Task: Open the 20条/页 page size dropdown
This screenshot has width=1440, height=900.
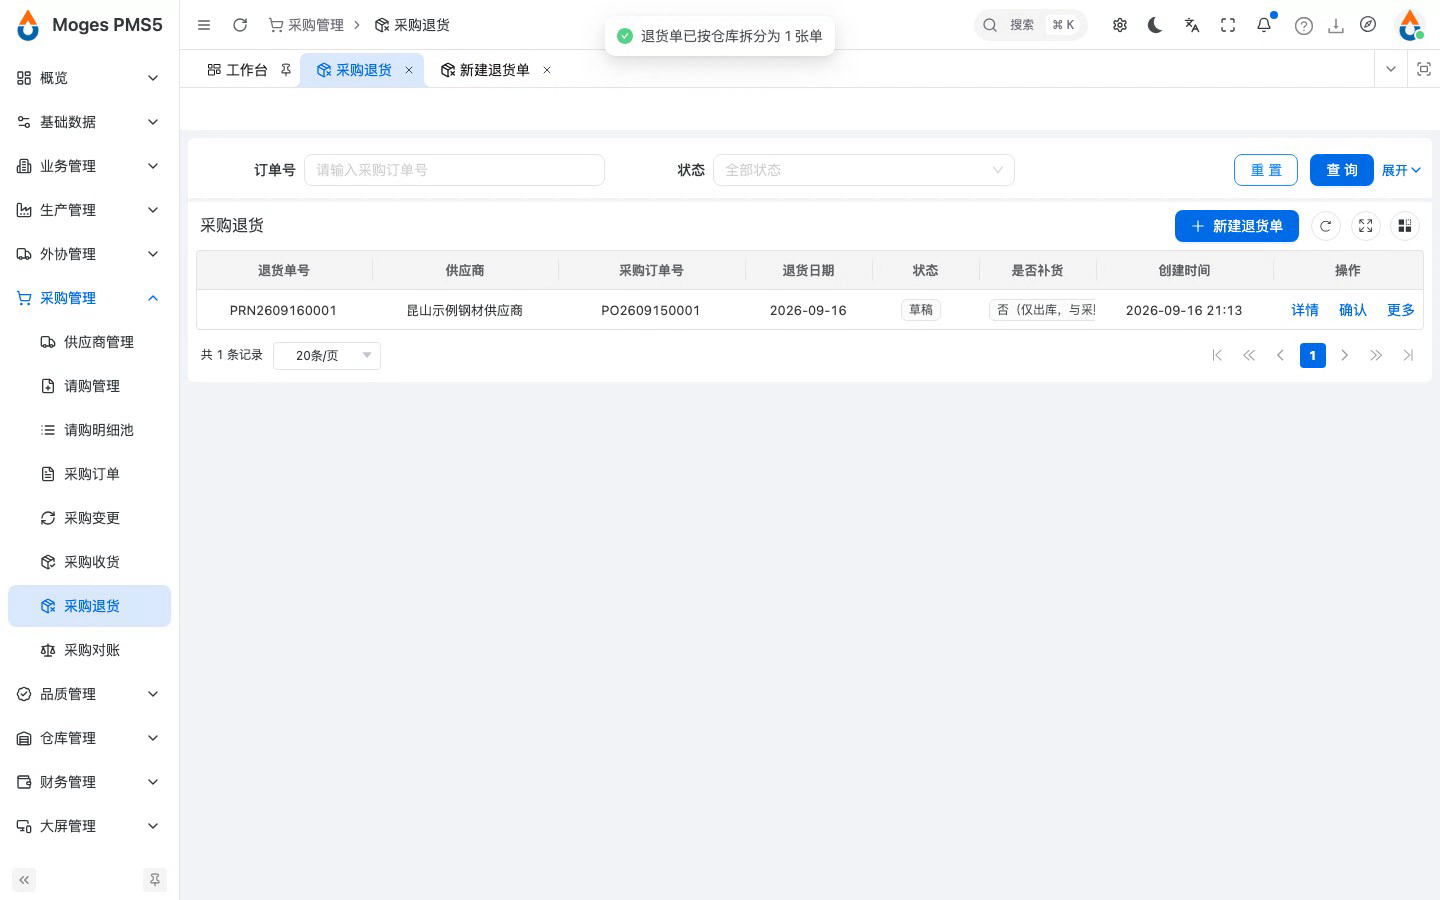Action: [327, 355]
